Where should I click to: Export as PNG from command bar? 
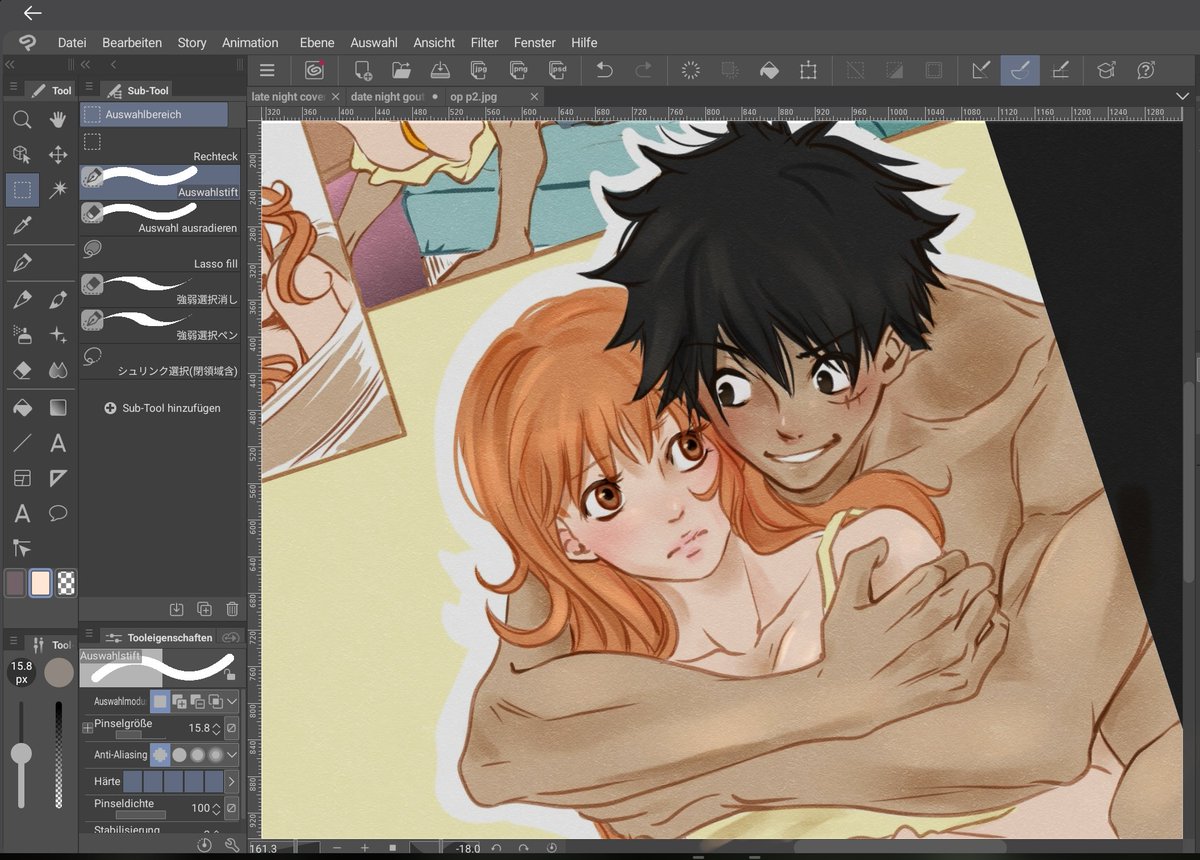coord(518,70)
